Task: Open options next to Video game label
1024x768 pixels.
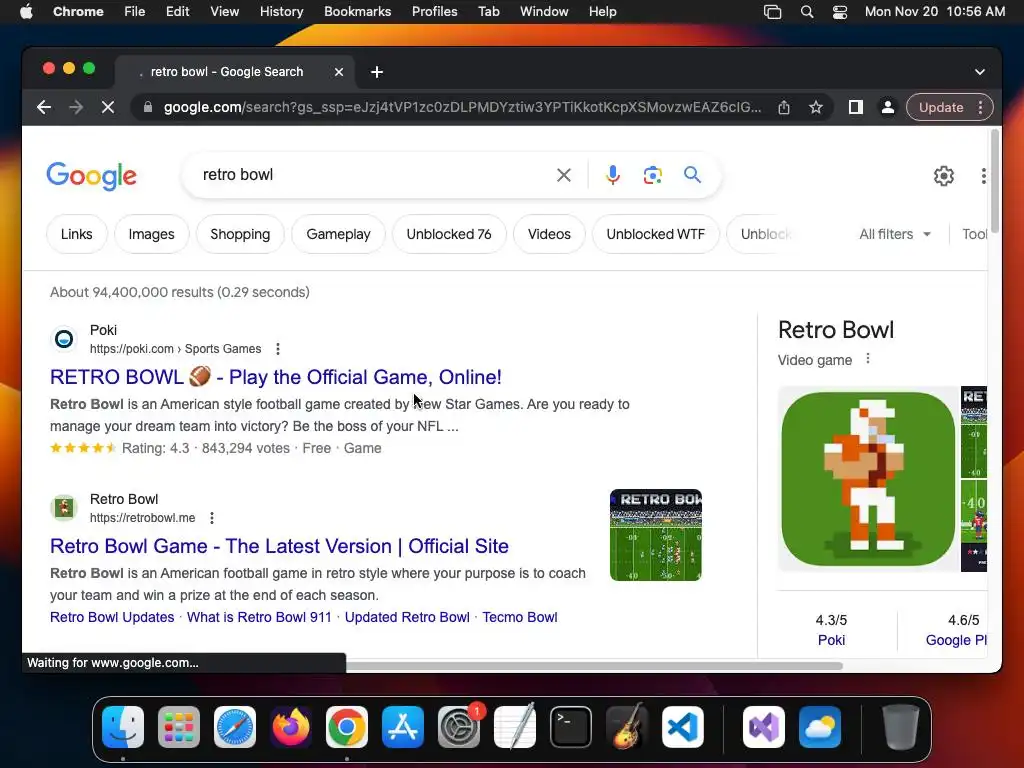Action: point(868,359)
